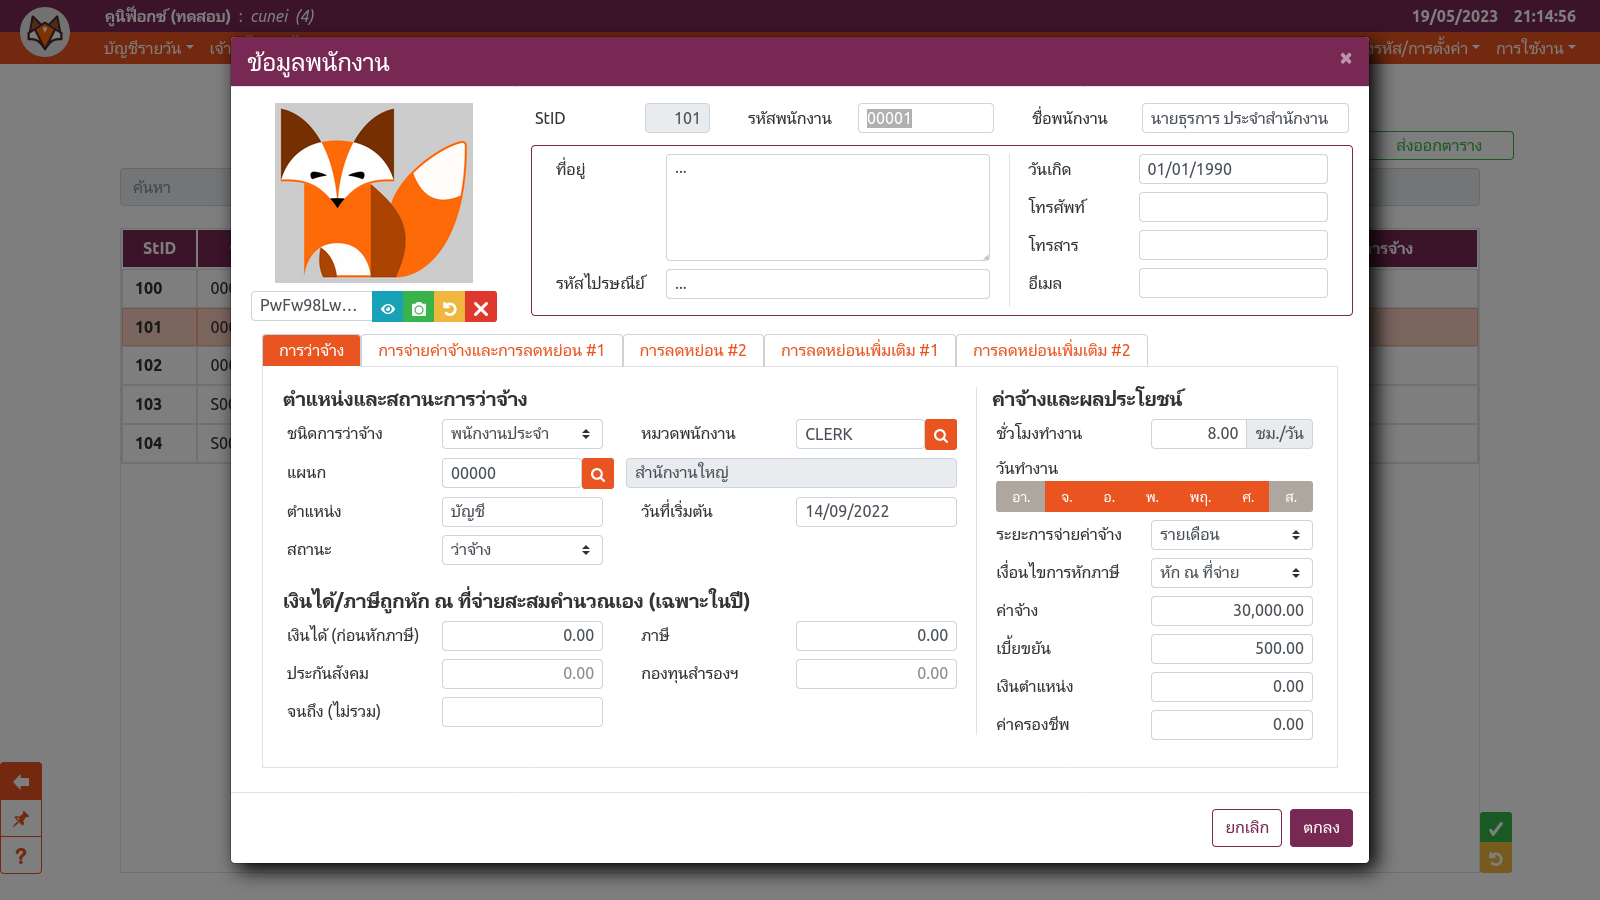Screen dimensions: 1600x900
Task: Open pay period dropdown showing รายเดือน
Action: [1231, 535]
